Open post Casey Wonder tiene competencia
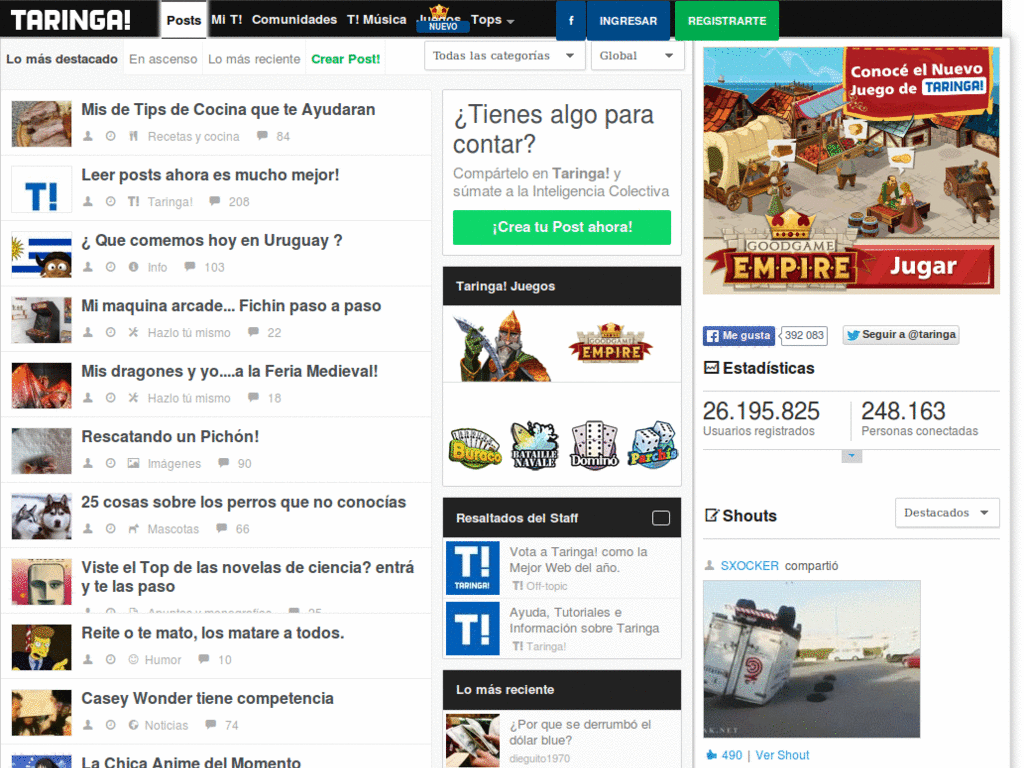This screenshot has height=768, width=1024. (207, 698)
